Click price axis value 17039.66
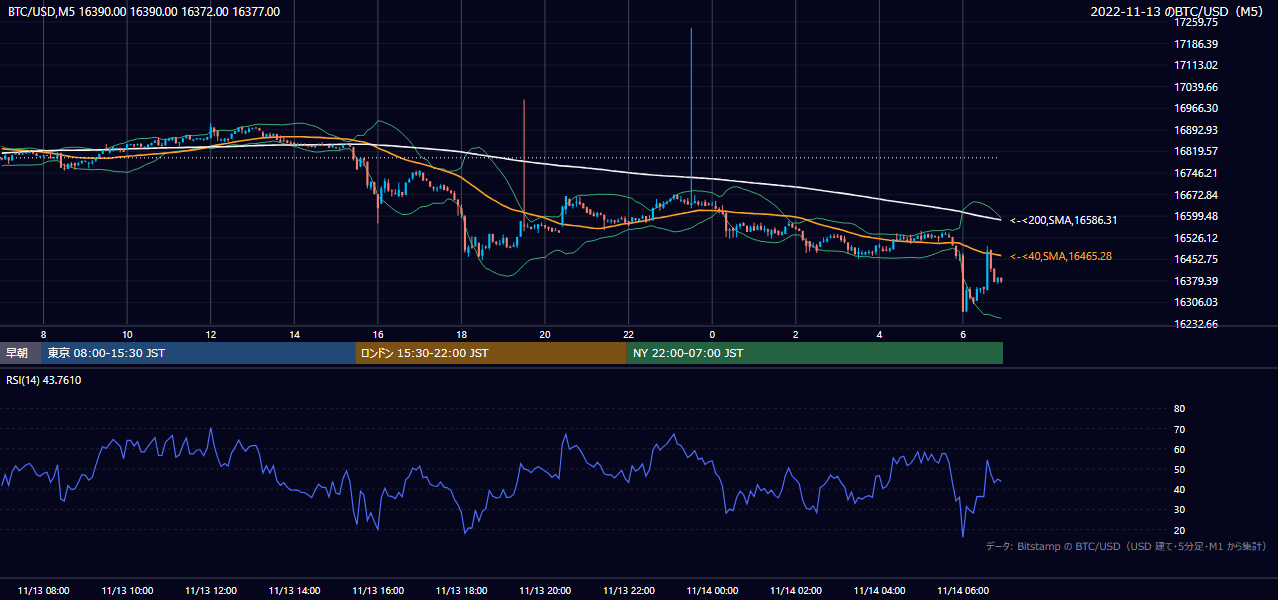The width and height of the screenshot is (1278, 600). (1196, 87)
